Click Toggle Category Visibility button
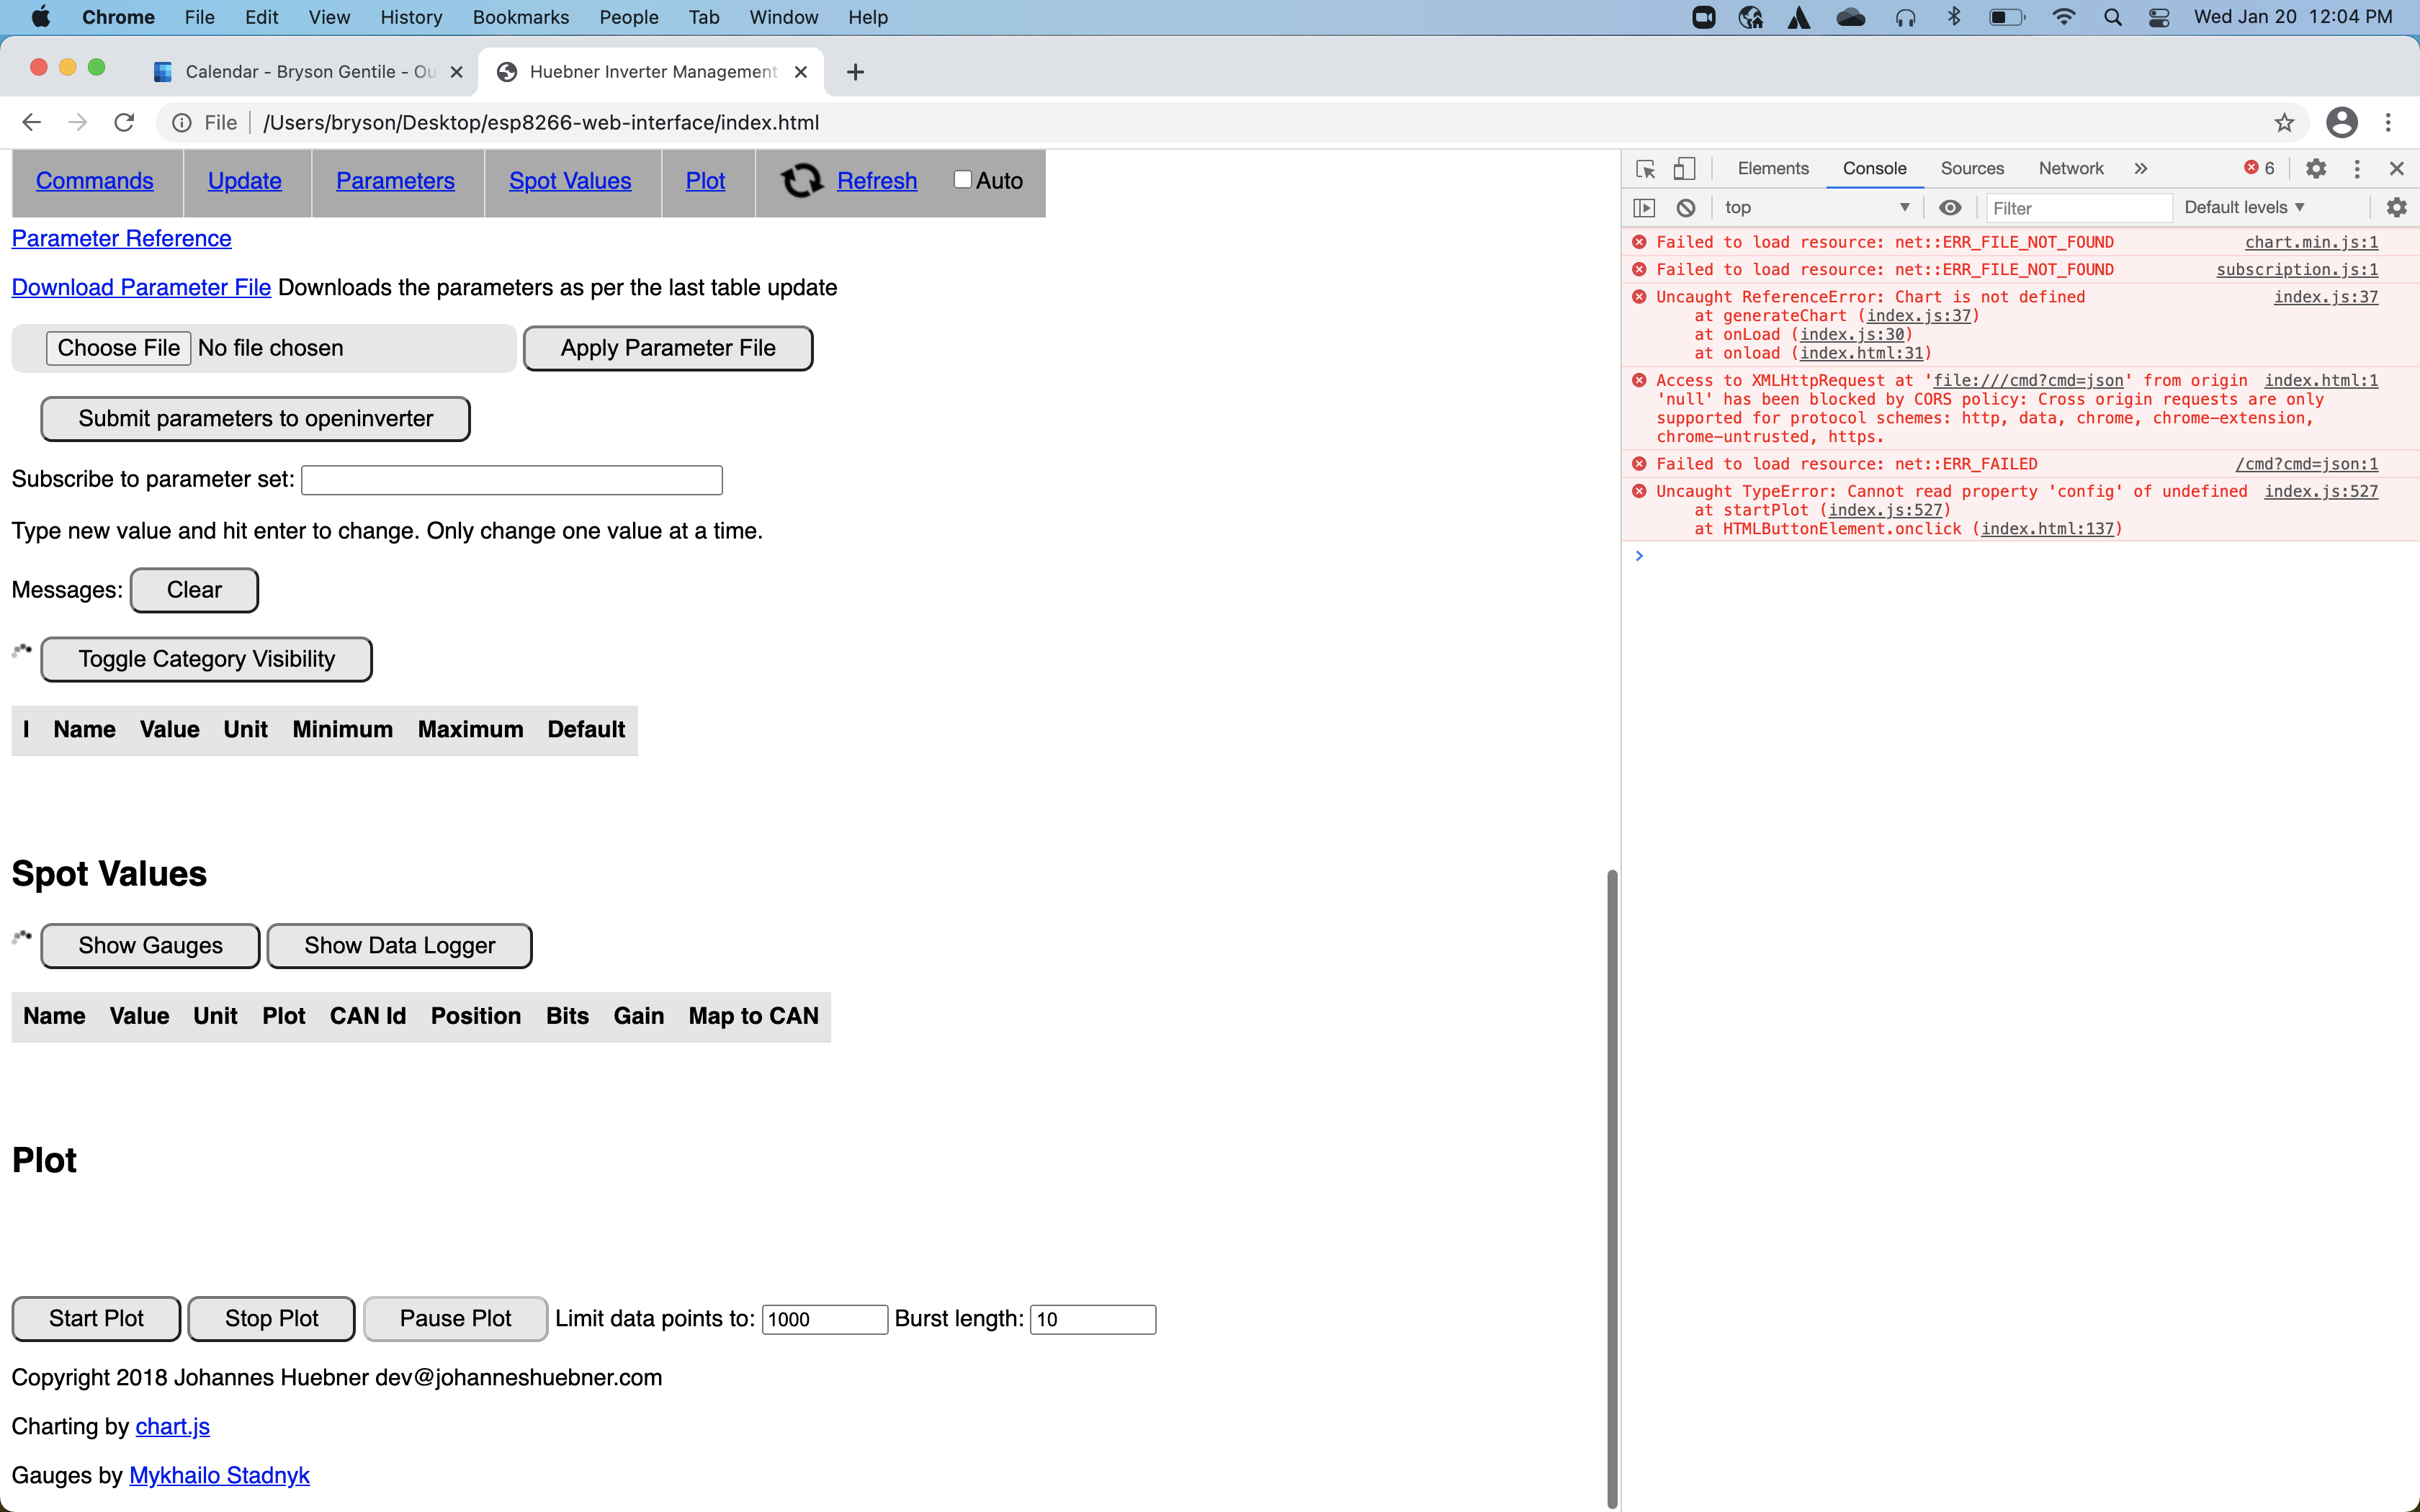The image size is (2420, 1512). (x=206, y=659)
